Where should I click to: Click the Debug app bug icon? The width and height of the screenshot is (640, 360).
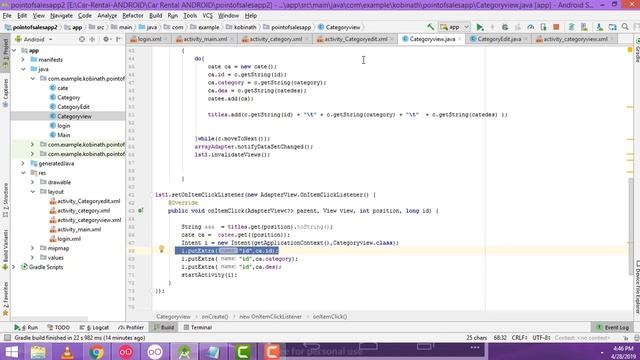tap(505, 27)
